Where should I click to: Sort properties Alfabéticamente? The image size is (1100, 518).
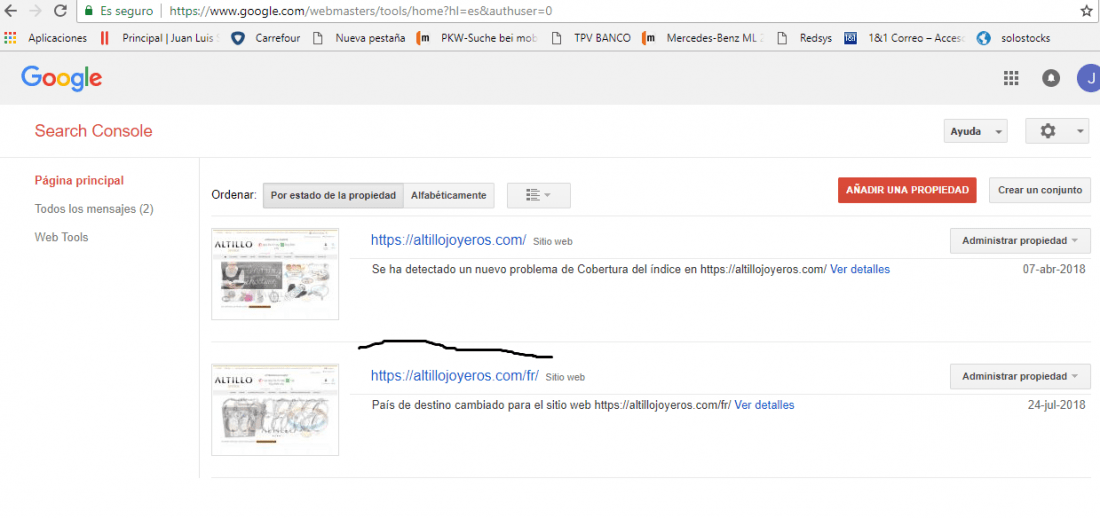coord(449,195)
